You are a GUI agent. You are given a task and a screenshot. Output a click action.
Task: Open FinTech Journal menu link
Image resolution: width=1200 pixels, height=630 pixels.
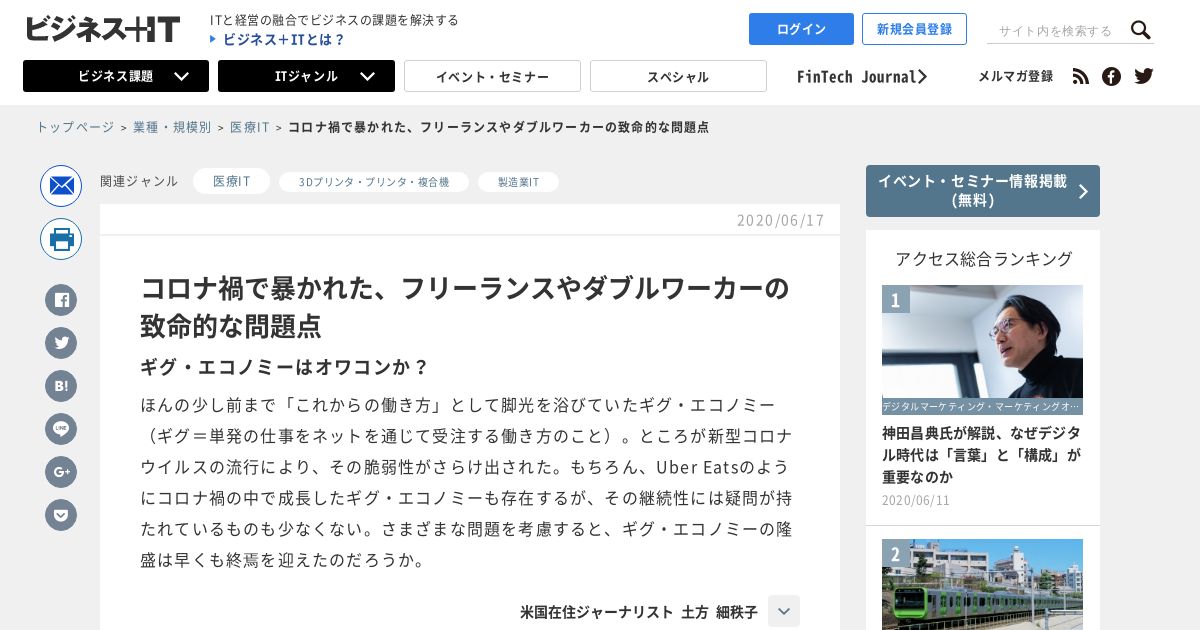coord(862,76)
